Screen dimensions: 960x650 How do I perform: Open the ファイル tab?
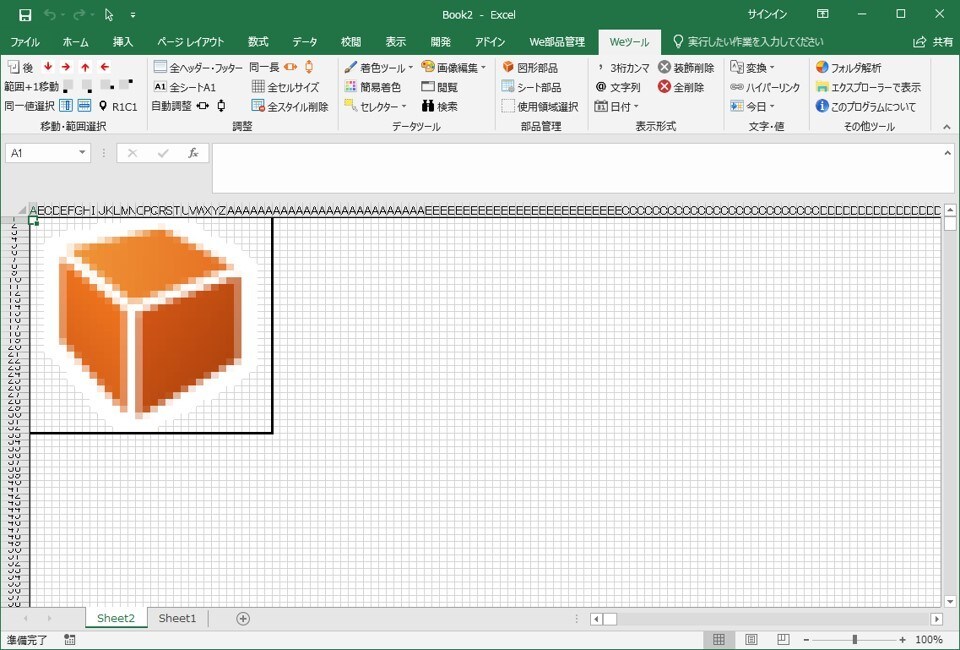[x=24, y=42]
